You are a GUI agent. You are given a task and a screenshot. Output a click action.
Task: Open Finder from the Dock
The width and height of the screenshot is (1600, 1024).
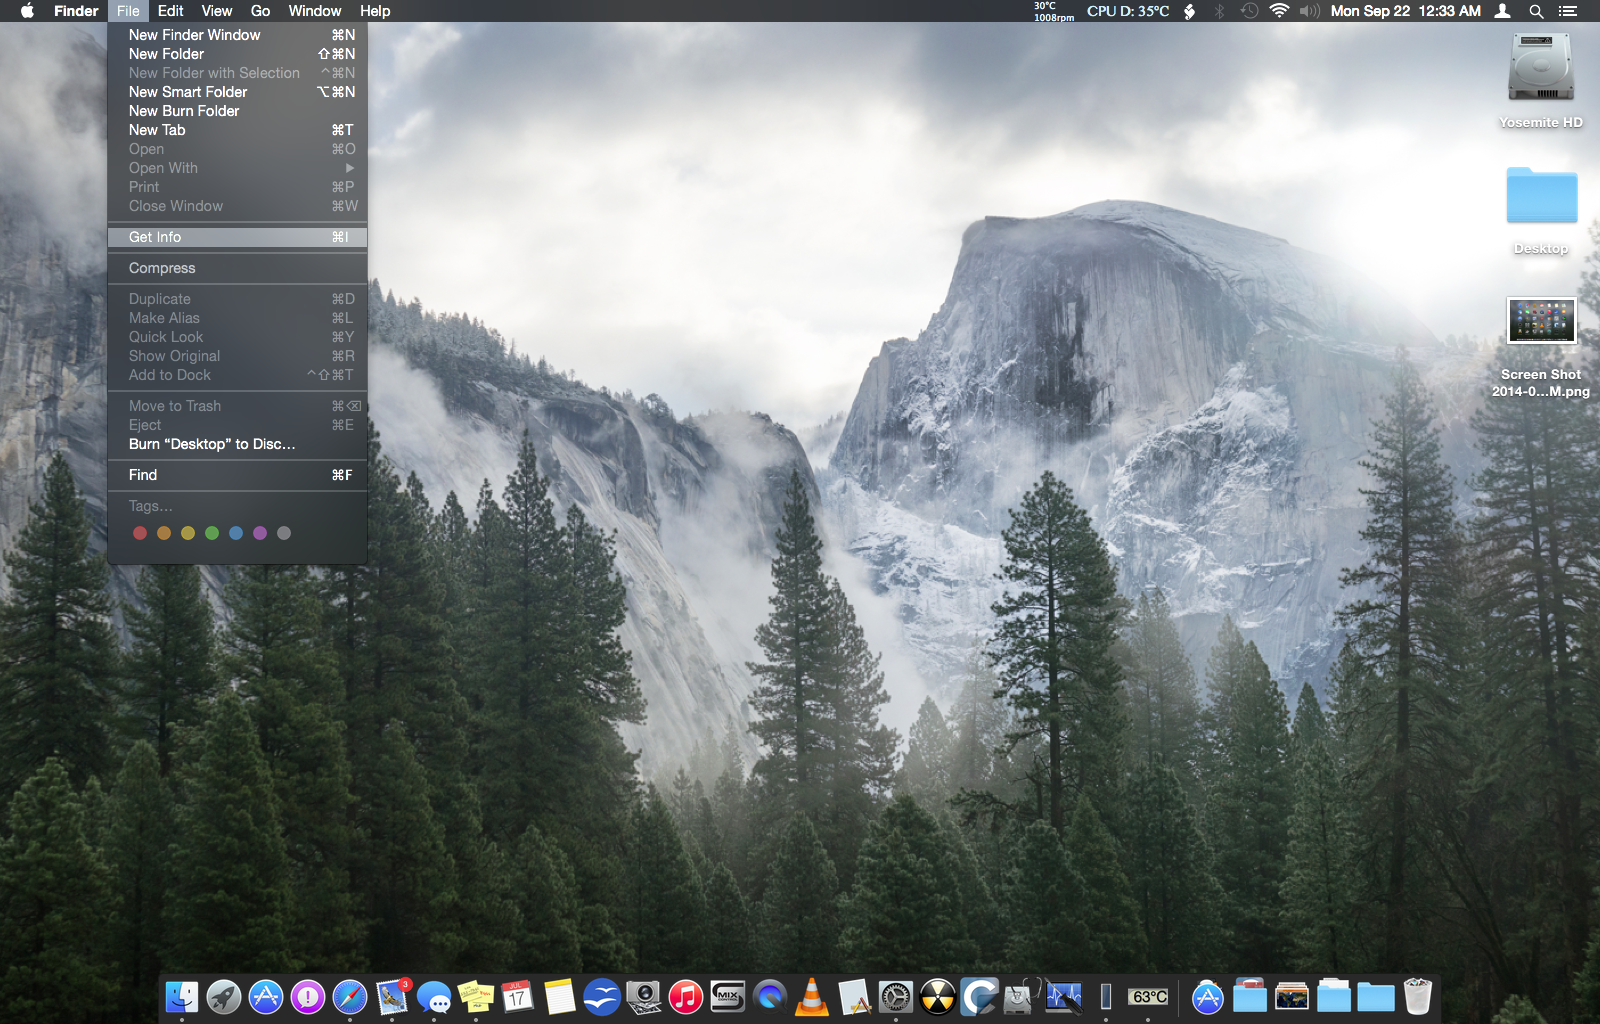(181, 997)
